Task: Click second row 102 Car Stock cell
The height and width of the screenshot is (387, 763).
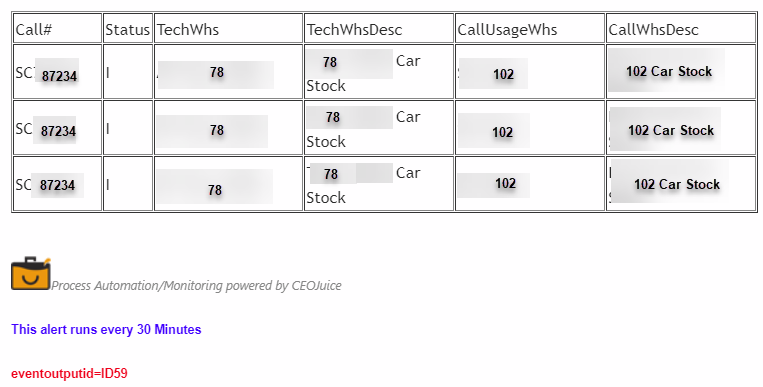Action: coord(681,128)
